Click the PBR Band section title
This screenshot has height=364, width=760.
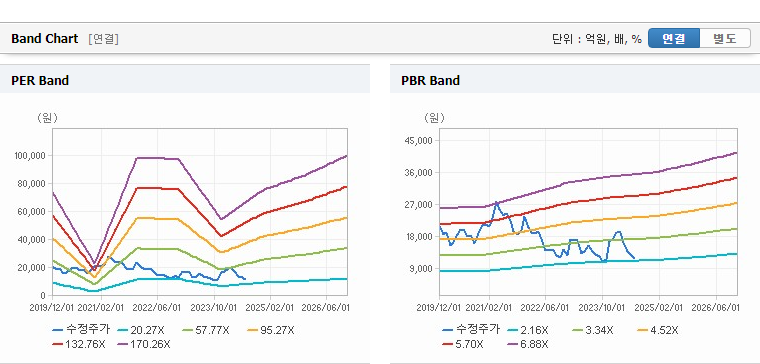pos(430,80)
